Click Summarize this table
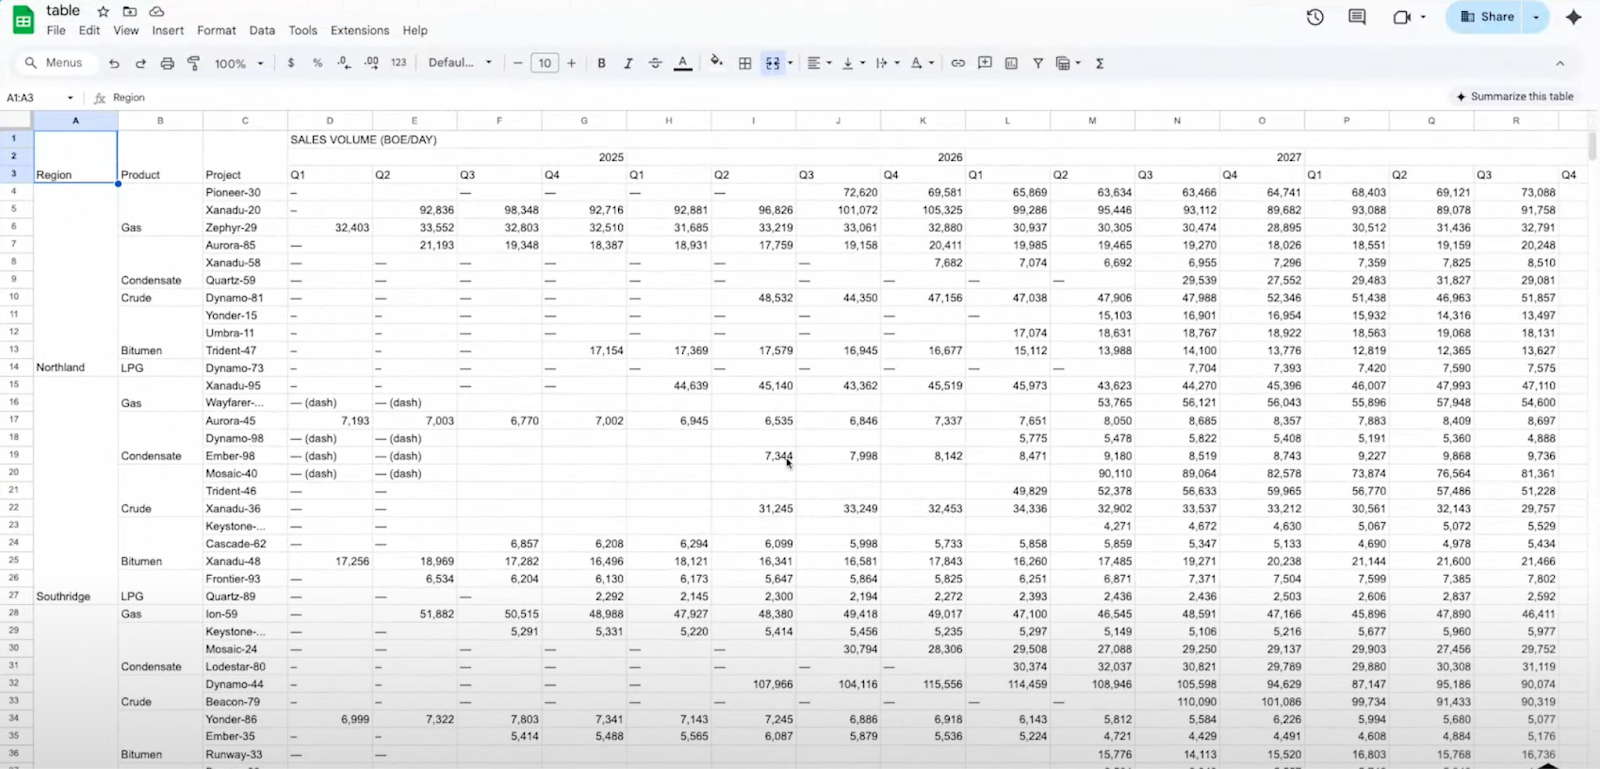 click(1514, 97)
